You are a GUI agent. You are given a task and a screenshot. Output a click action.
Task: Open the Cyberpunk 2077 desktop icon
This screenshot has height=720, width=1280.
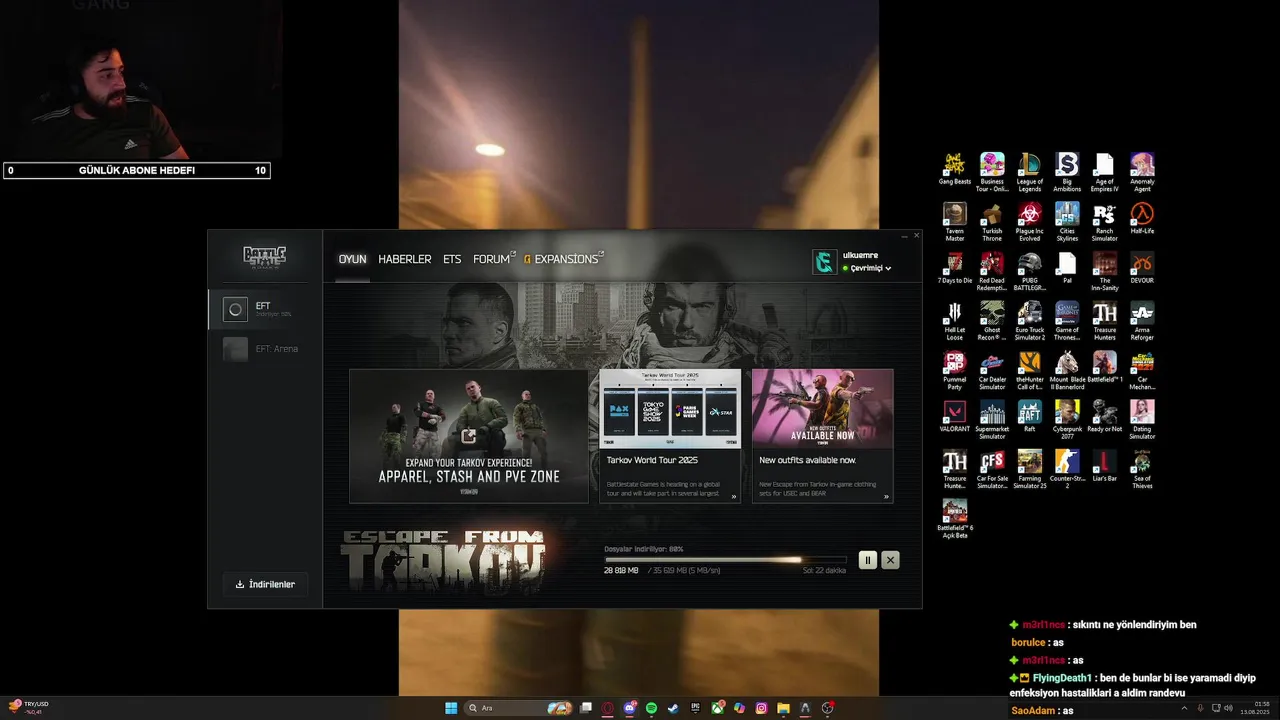pyautogui.click(x=1067, y=420)
